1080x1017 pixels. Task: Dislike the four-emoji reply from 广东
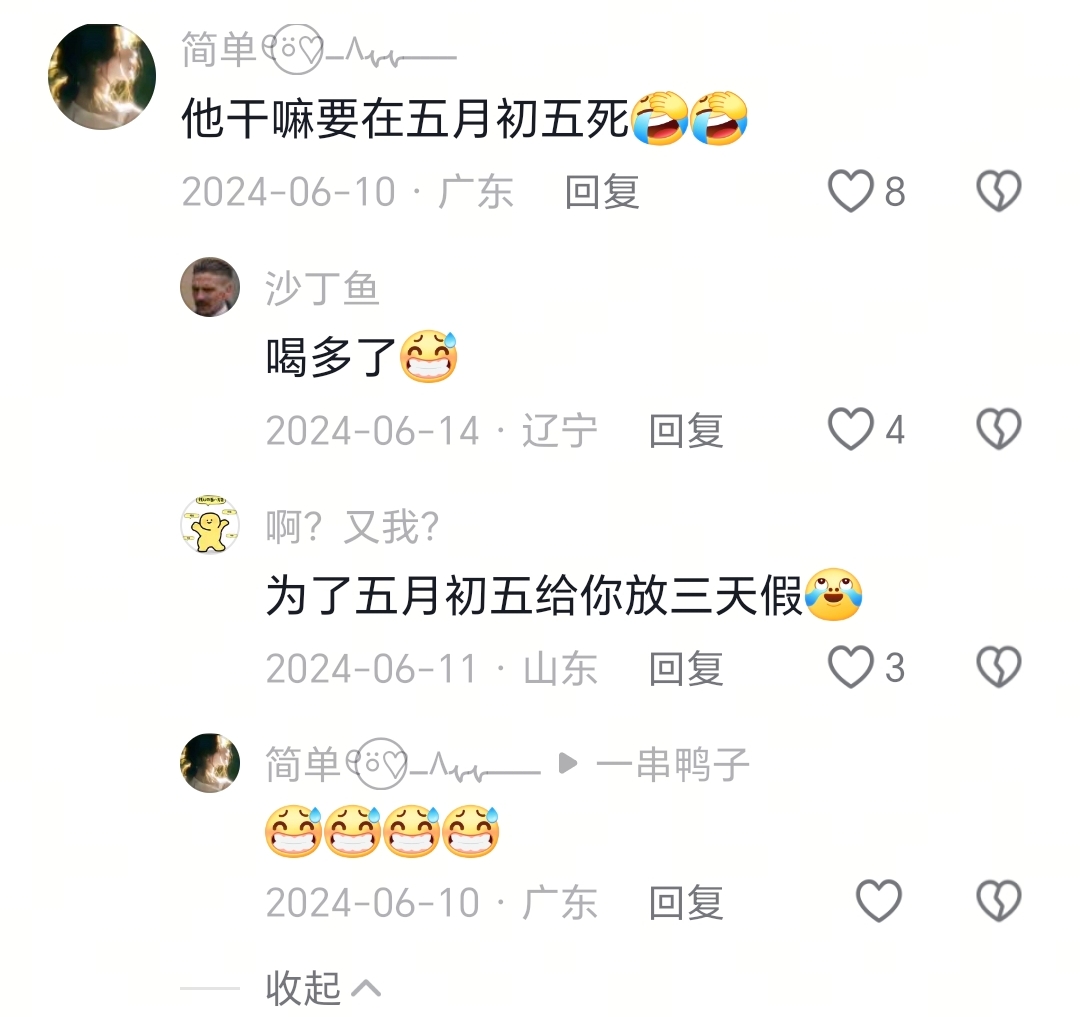pos(998,901)
